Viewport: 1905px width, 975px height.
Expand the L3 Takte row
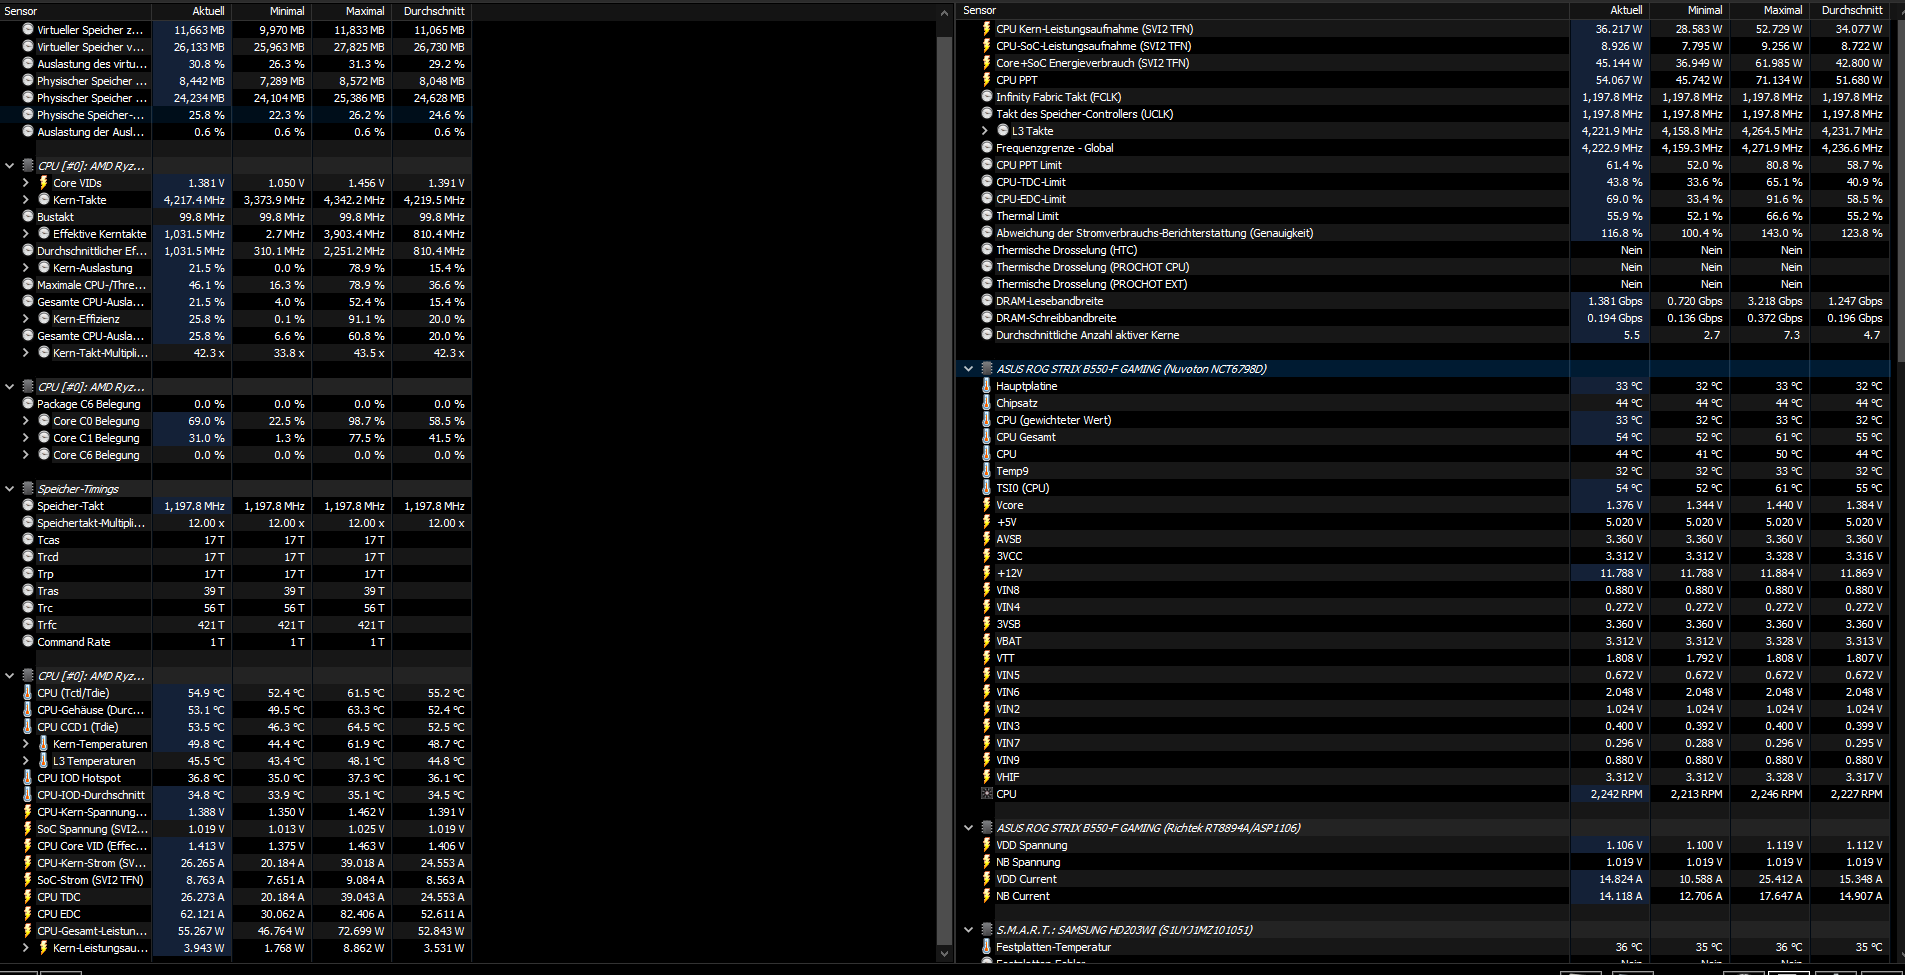985,131
